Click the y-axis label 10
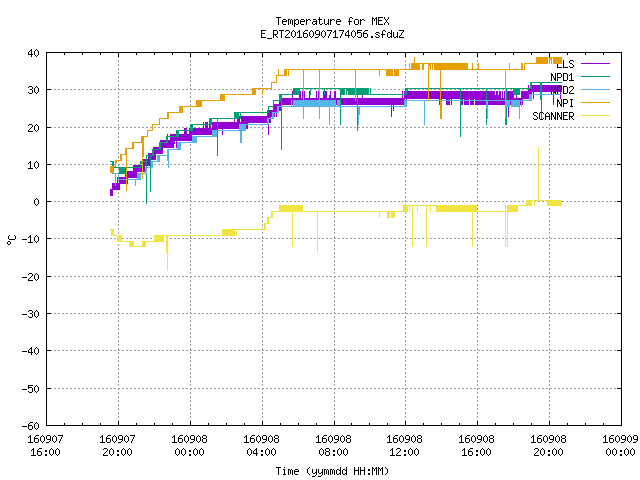The width and height of the screenshot is (640, 480). point(33,165)
